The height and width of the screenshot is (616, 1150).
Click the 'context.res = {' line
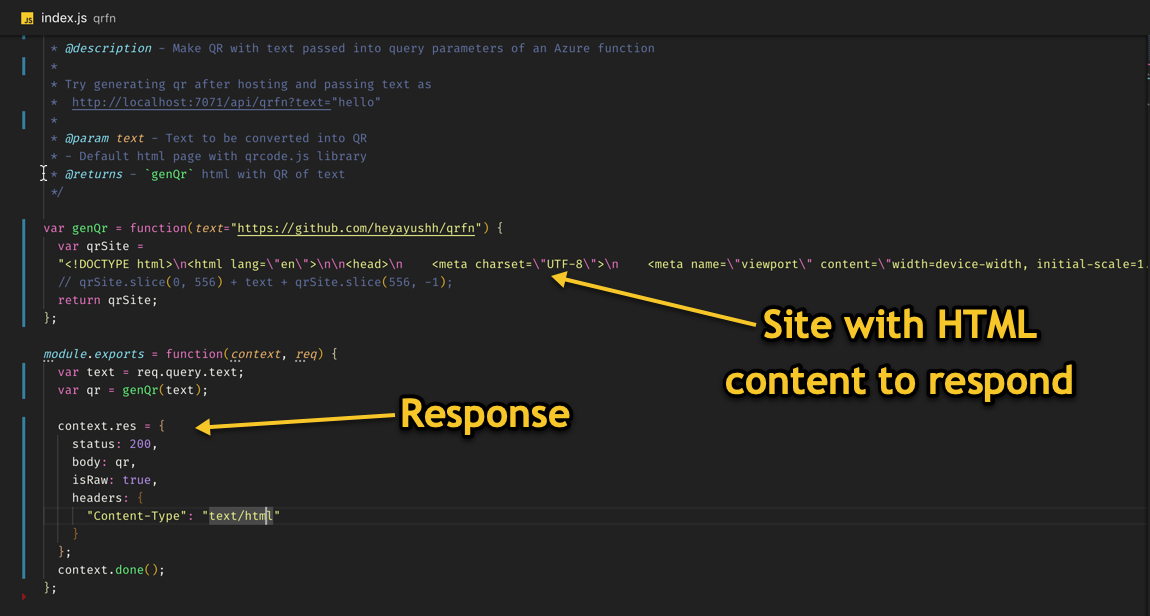pyautogui.click(x=111, y=426)
